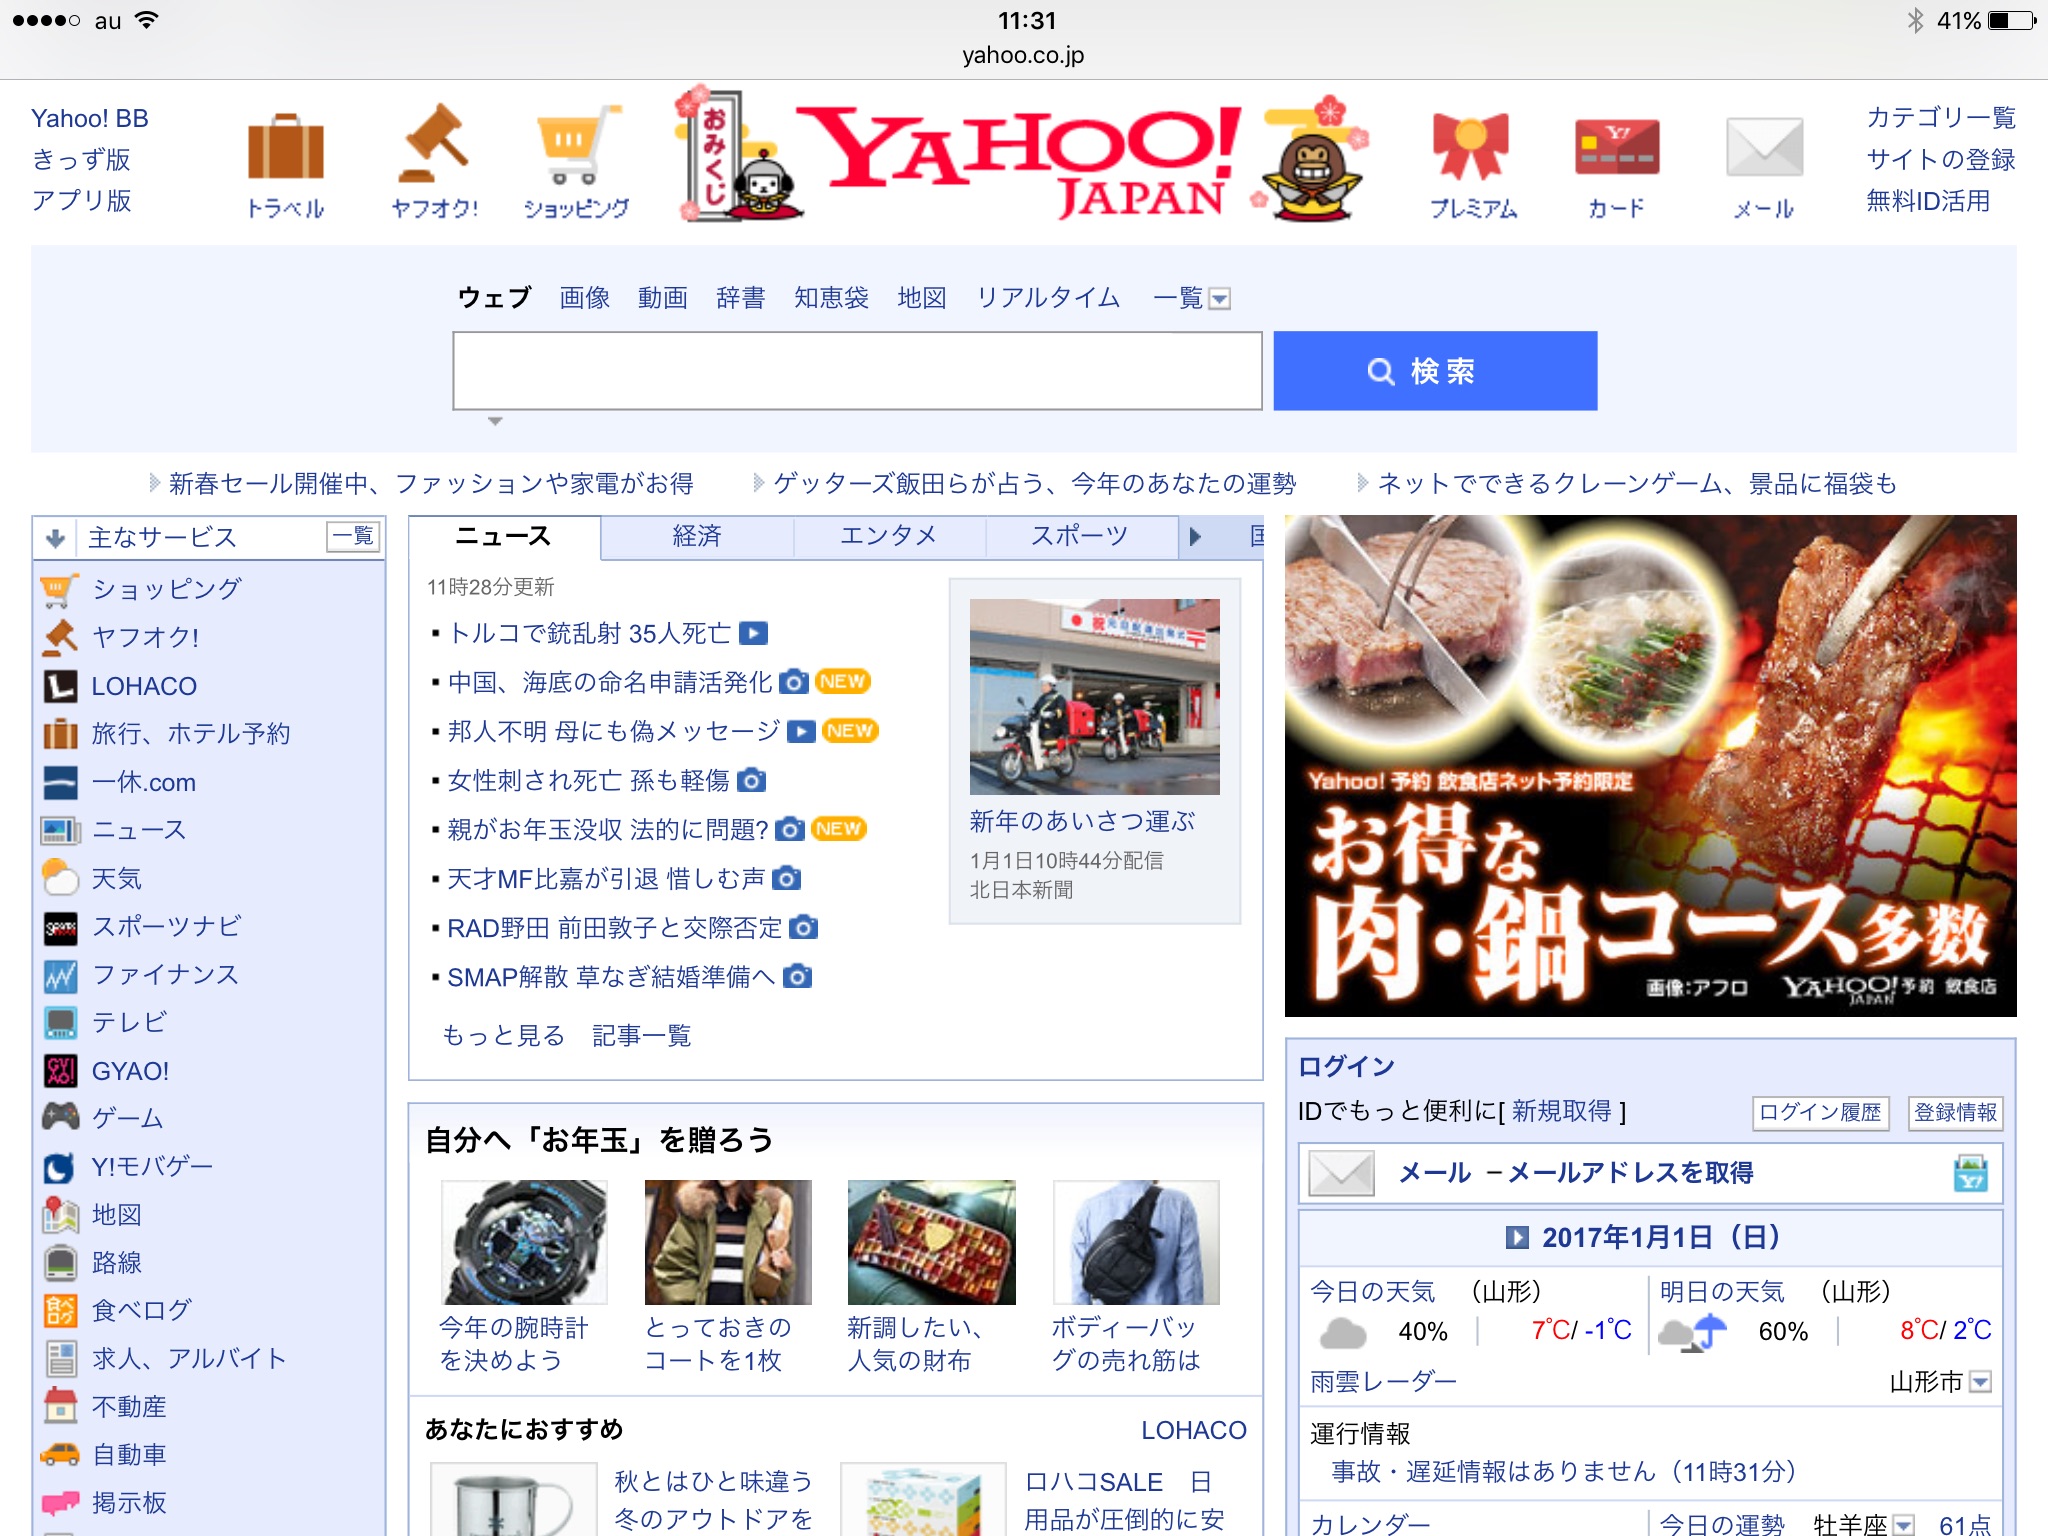Open the Travel suitcase icon in header
2048x1536 pixels.
coord(286,147)
